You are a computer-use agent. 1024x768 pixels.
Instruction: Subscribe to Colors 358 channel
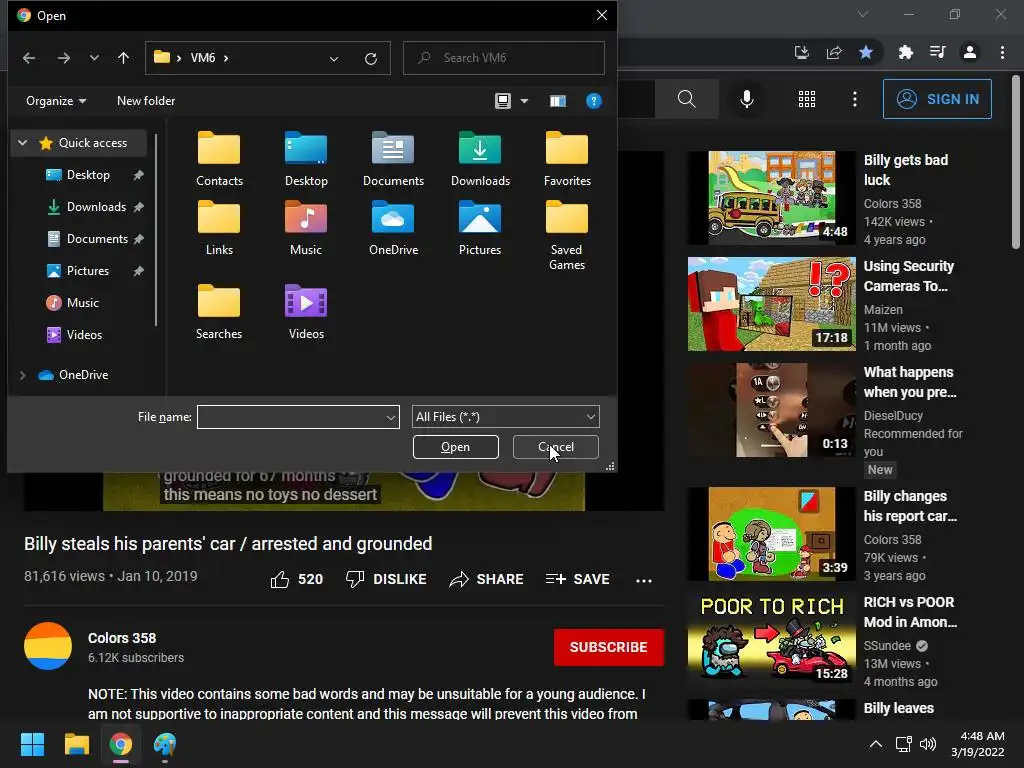click(x=609, y=647)
